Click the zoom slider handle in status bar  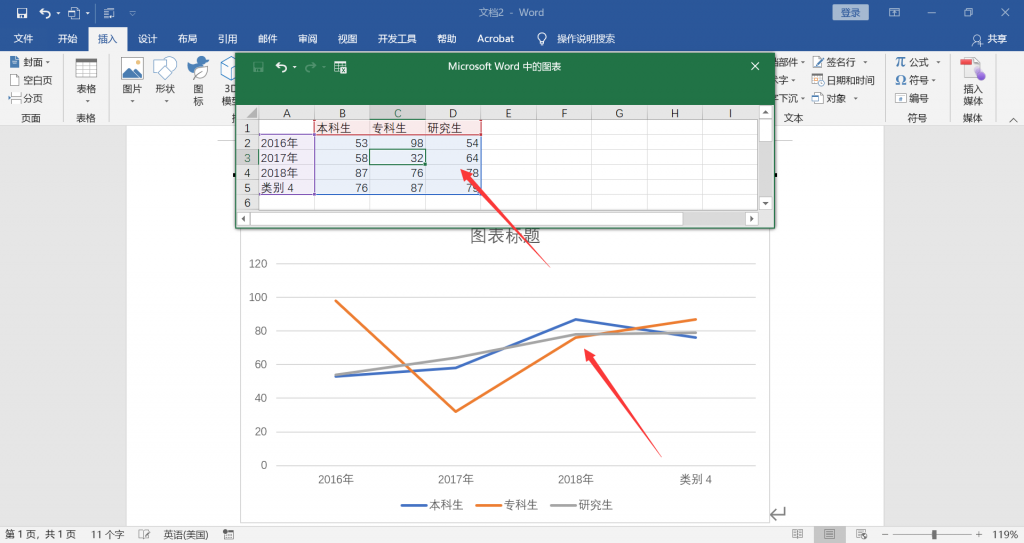coord(935,535)
